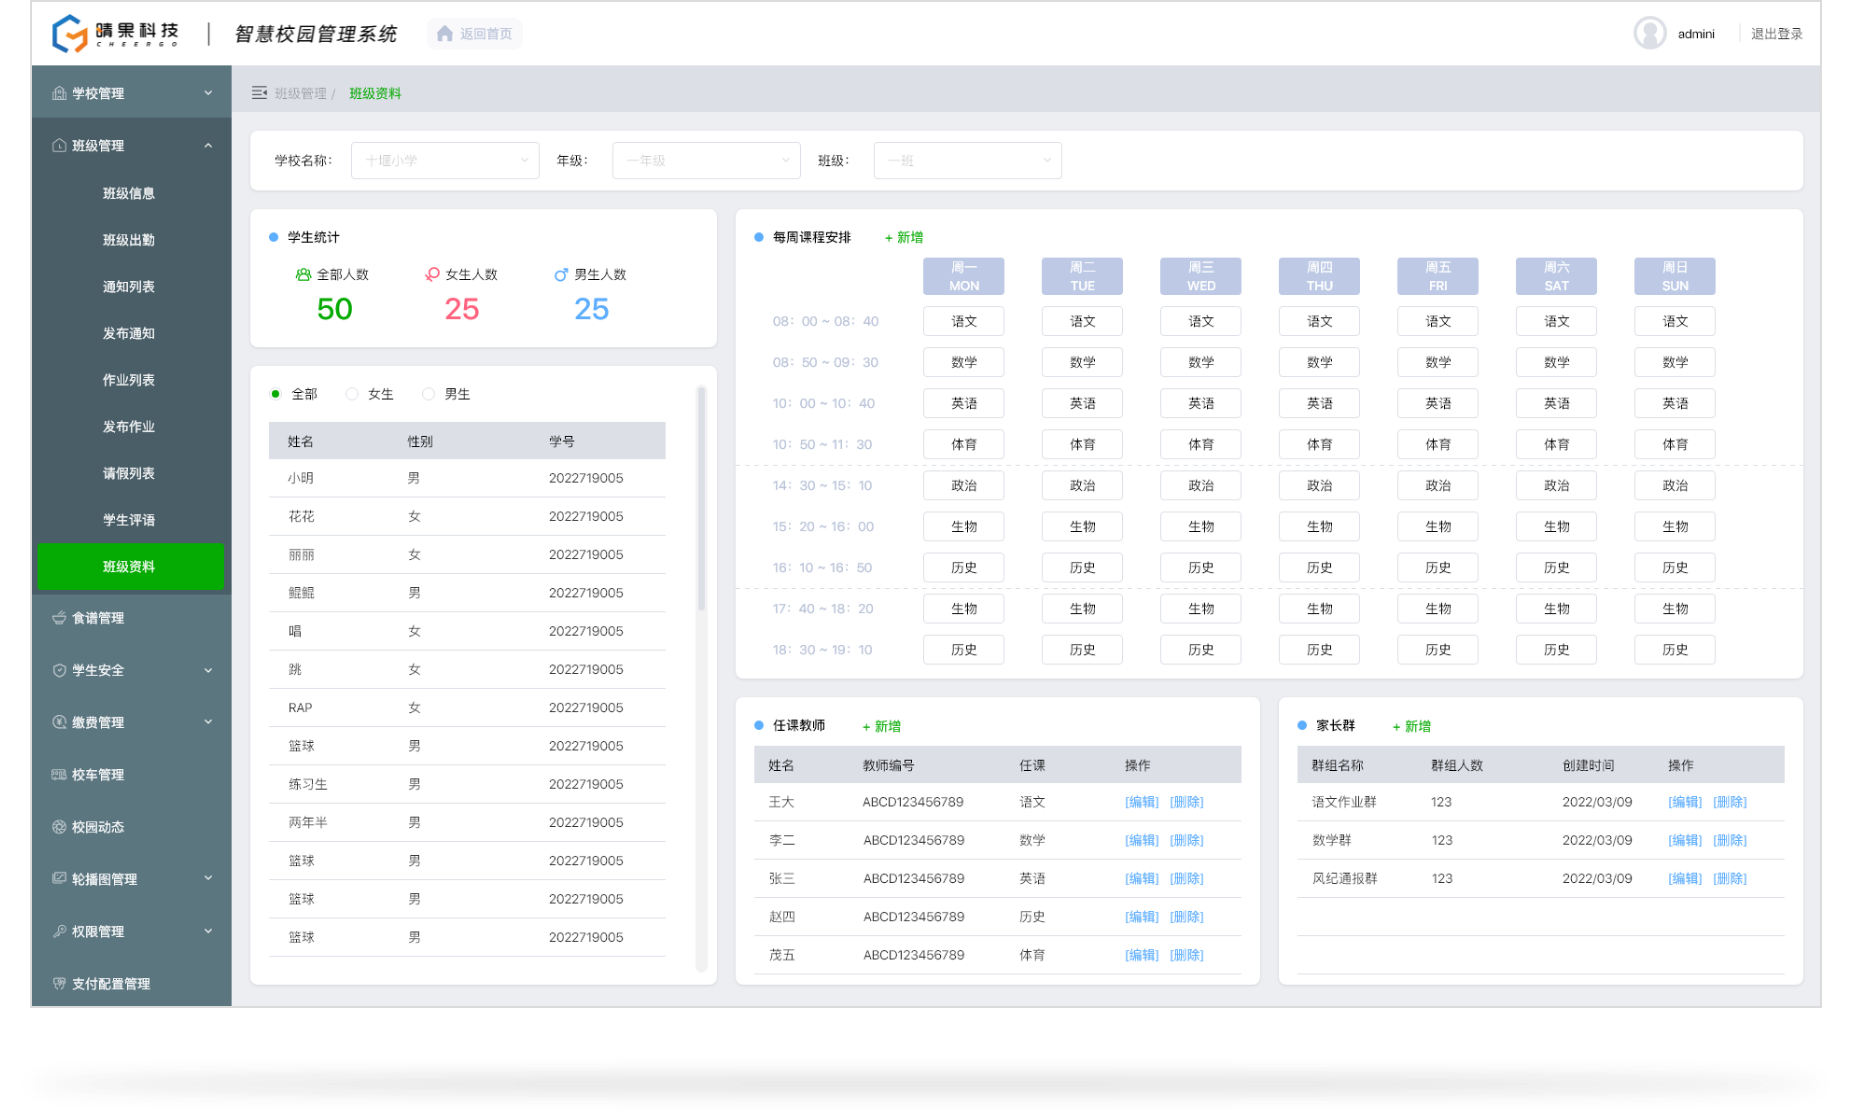Click the 校车管理 bus icon
The width and height of the screenshot is (1852, 1120).
point(59,774)
